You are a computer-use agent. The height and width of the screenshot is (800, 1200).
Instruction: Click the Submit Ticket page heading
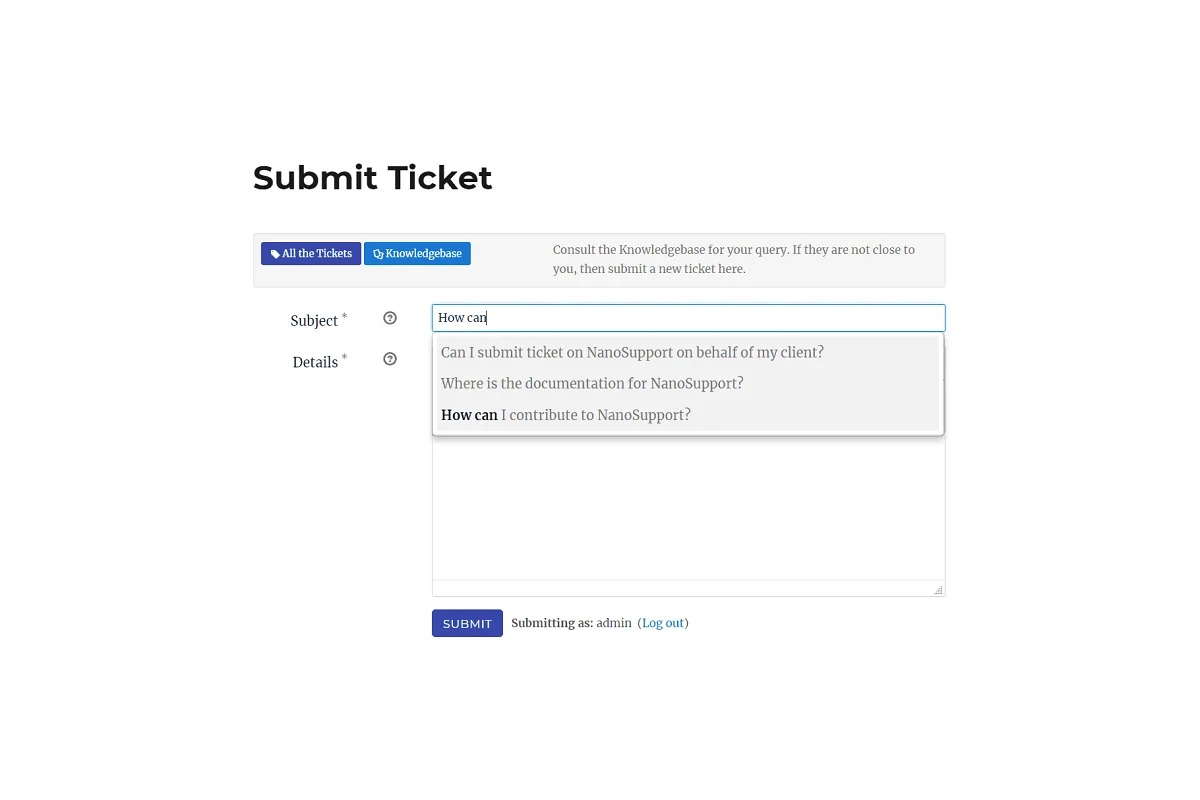[x=372, y=178]
